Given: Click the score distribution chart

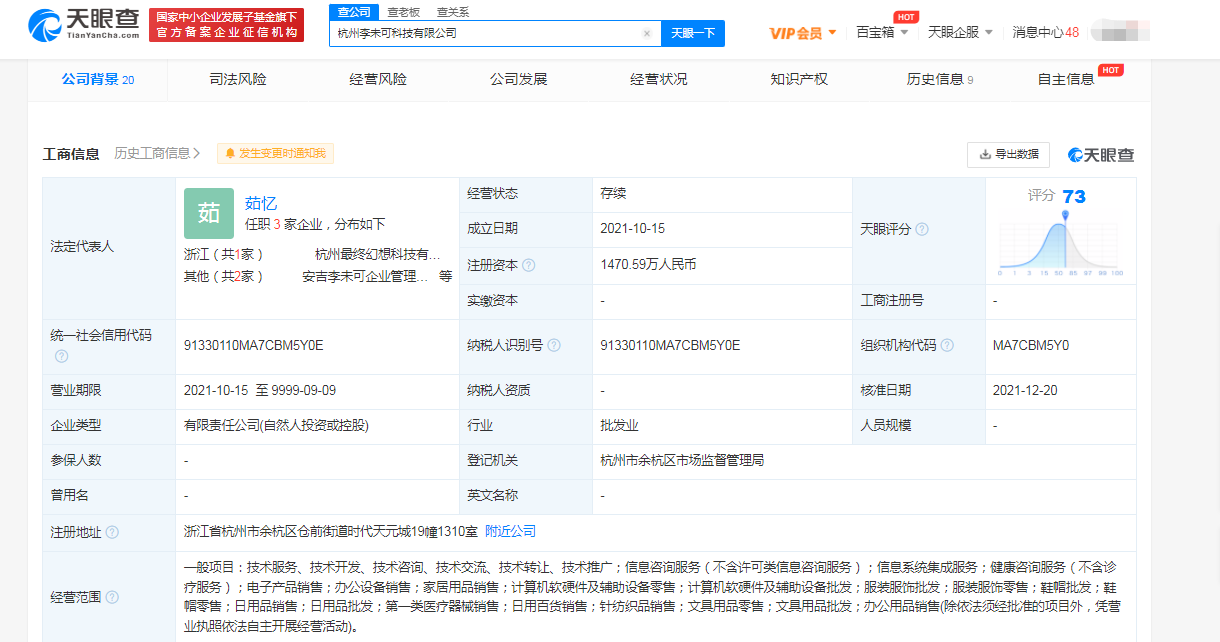Looking at the screenshot, I should point(1061,242).
